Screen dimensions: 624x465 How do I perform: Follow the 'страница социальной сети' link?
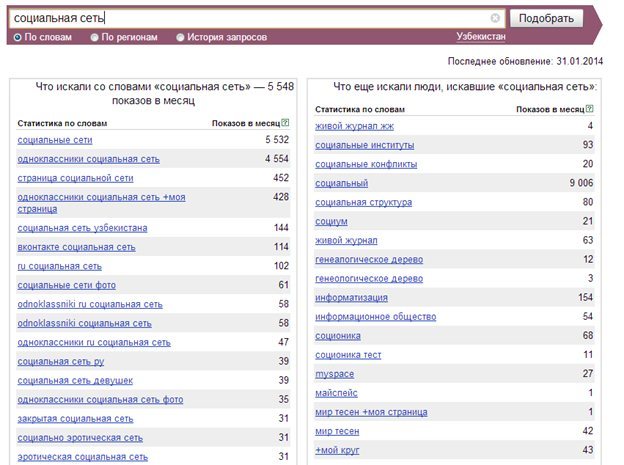tap(75, 178)
